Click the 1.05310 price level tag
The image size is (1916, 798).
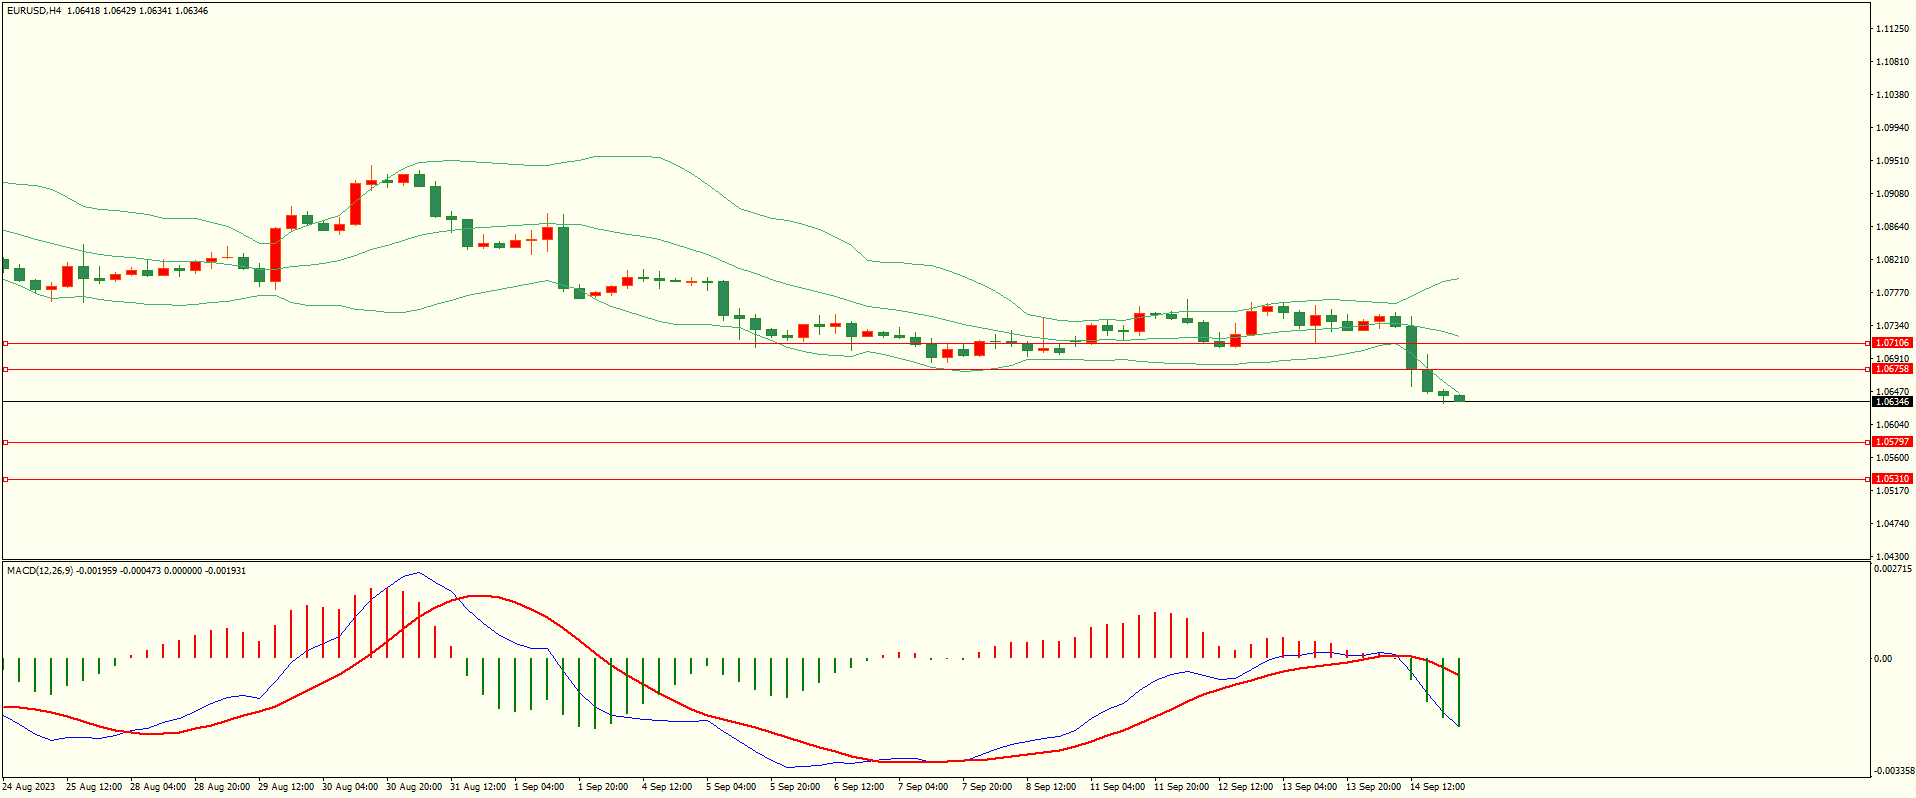coord(1891,479)
